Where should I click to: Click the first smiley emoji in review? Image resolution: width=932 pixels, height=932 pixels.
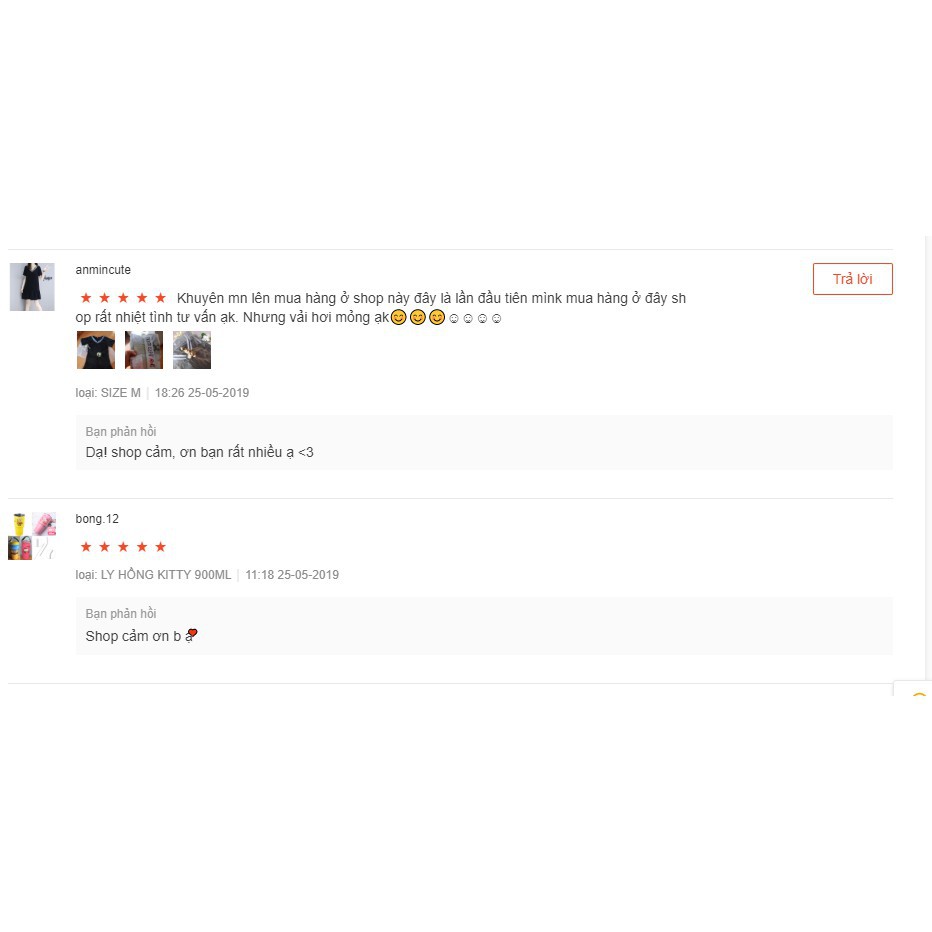click(x=398, y=317)
